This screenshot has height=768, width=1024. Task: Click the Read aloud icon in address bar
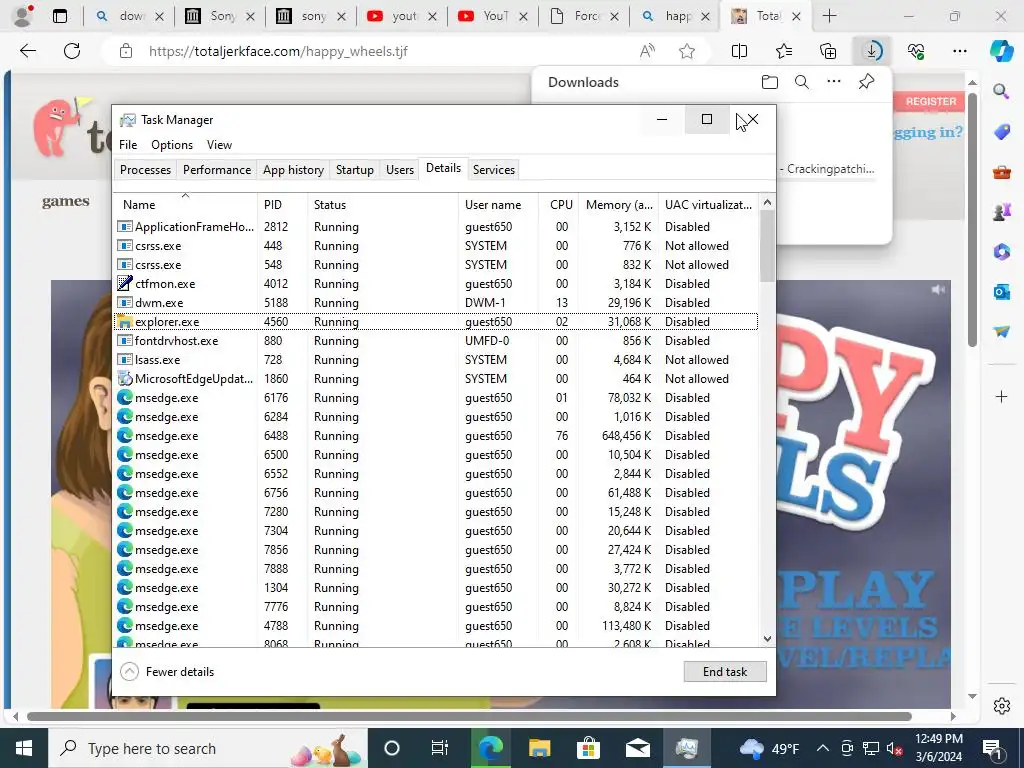(647, 51)
